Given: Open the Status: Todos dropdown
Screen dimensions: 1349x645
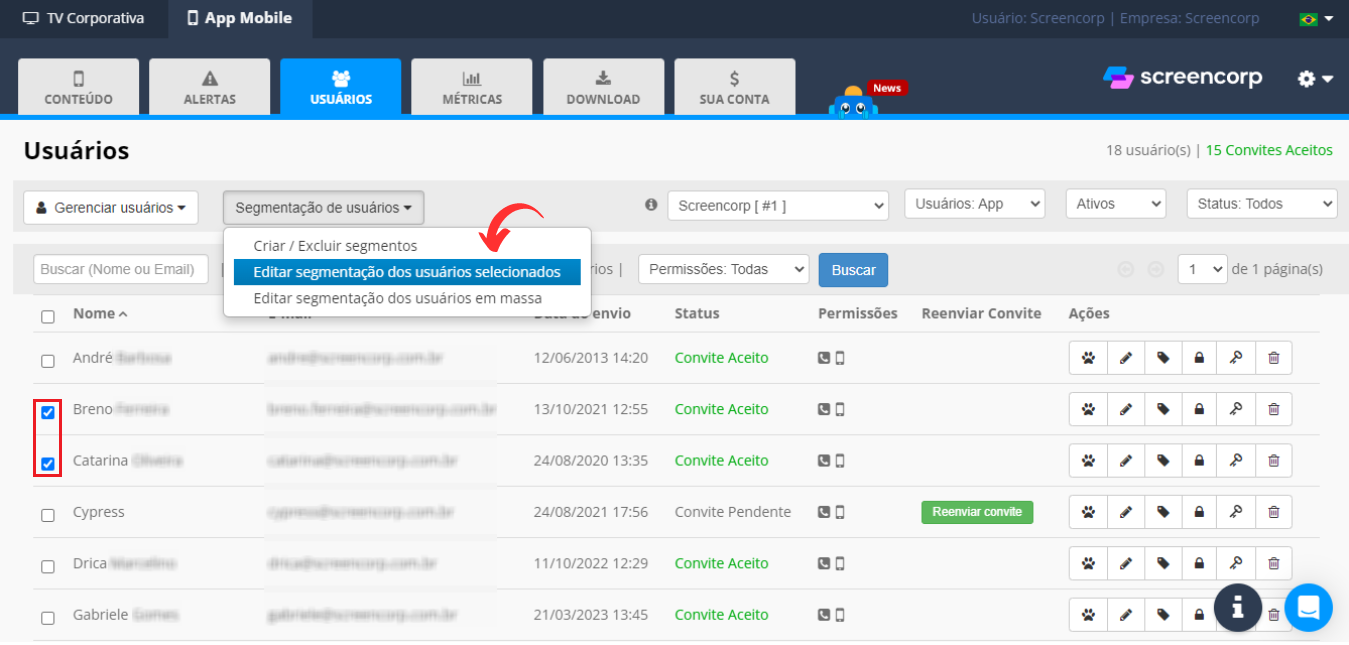Looking at the screenshot, I should point(1261,204).
